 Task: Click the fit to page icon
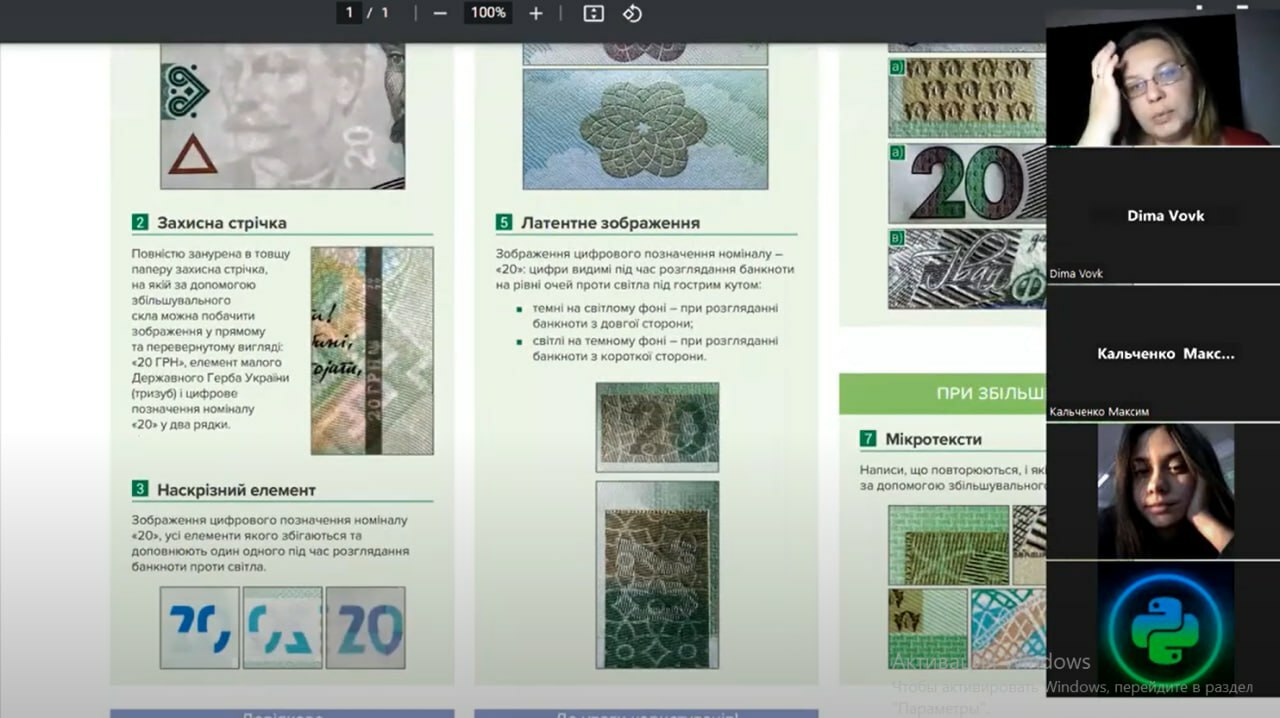[x=594, y=13]
